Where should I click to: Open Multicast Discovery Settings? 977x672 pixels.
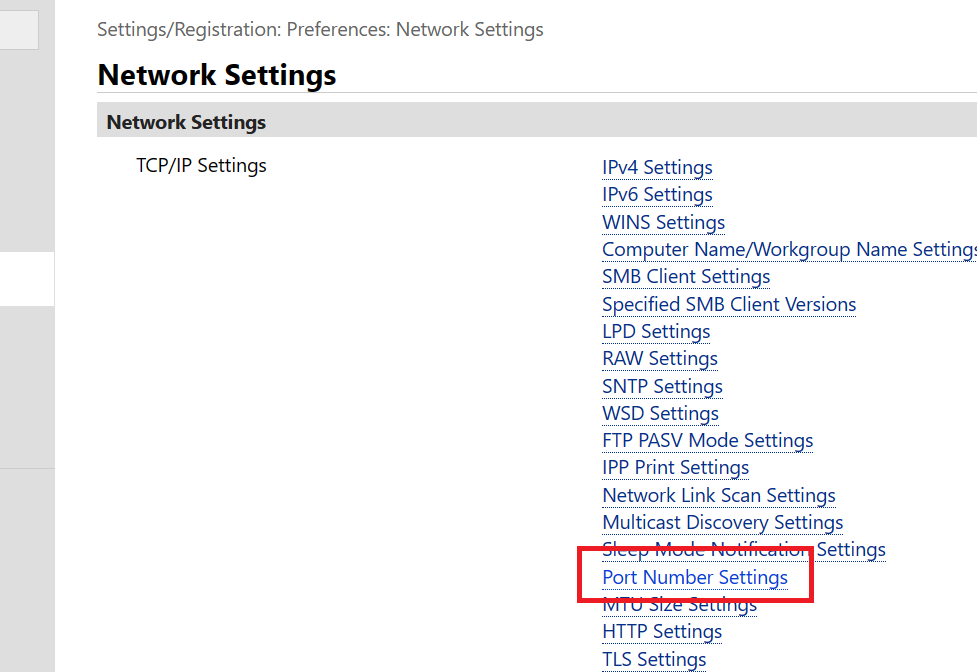click(722, 522)
